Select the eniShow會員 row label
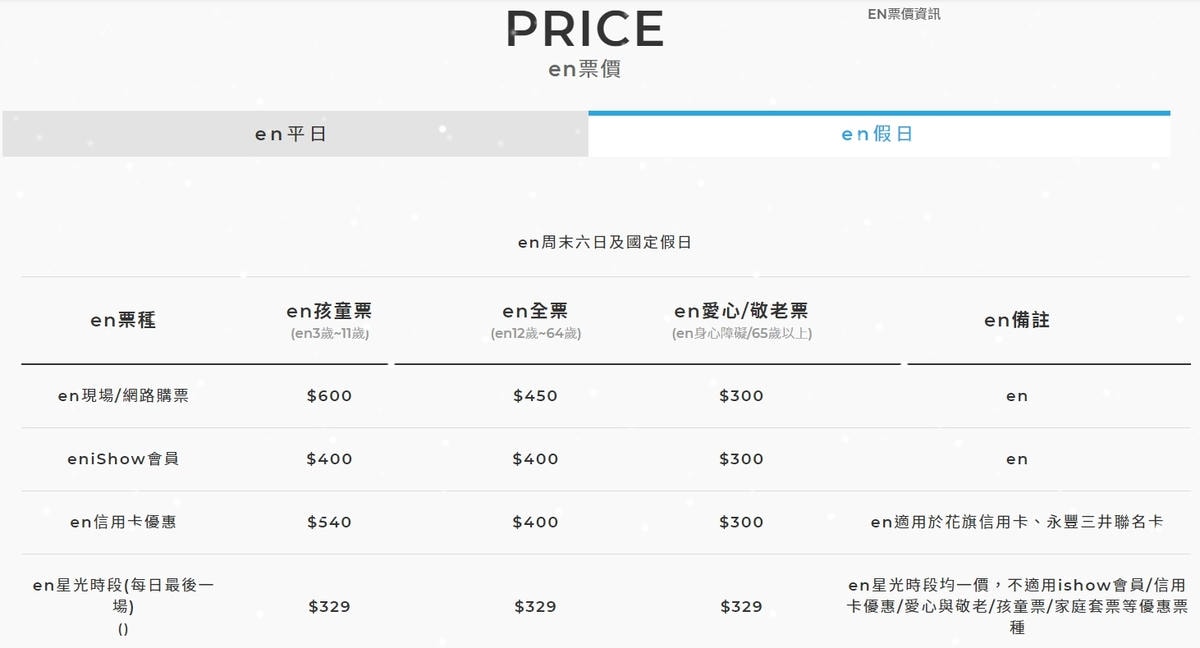This screenshot has width=1200, height=648. (x=123, y=459)
